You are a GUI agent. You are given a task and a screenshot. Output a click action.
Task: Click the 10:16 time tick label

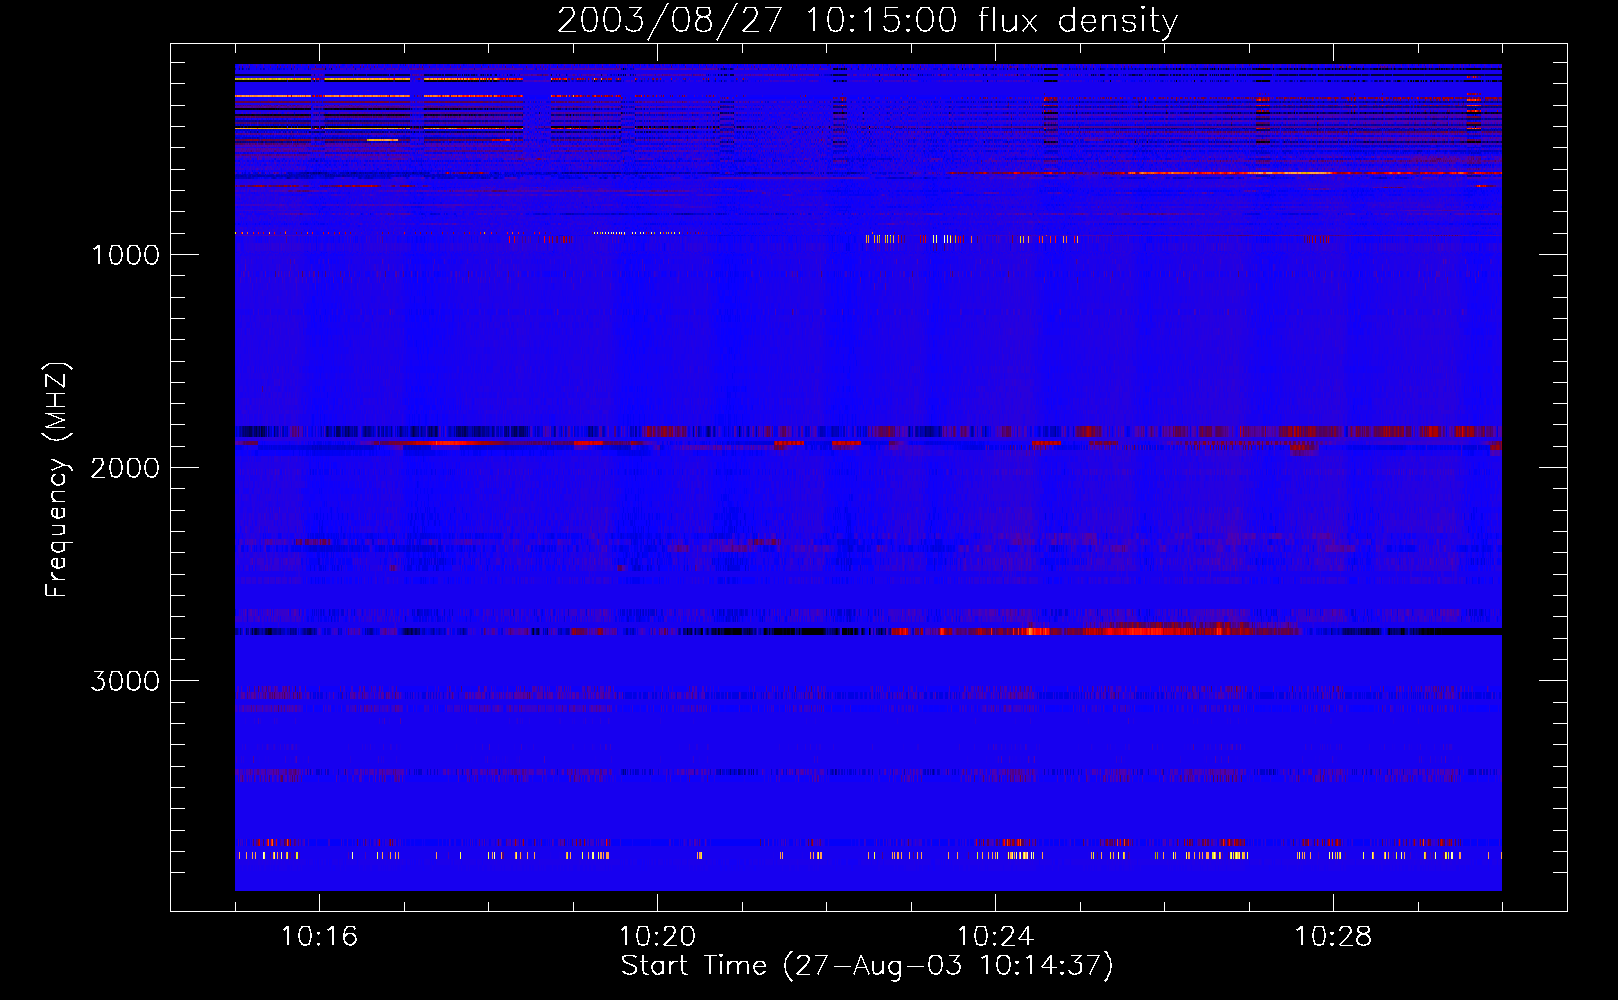pos(319,936)
